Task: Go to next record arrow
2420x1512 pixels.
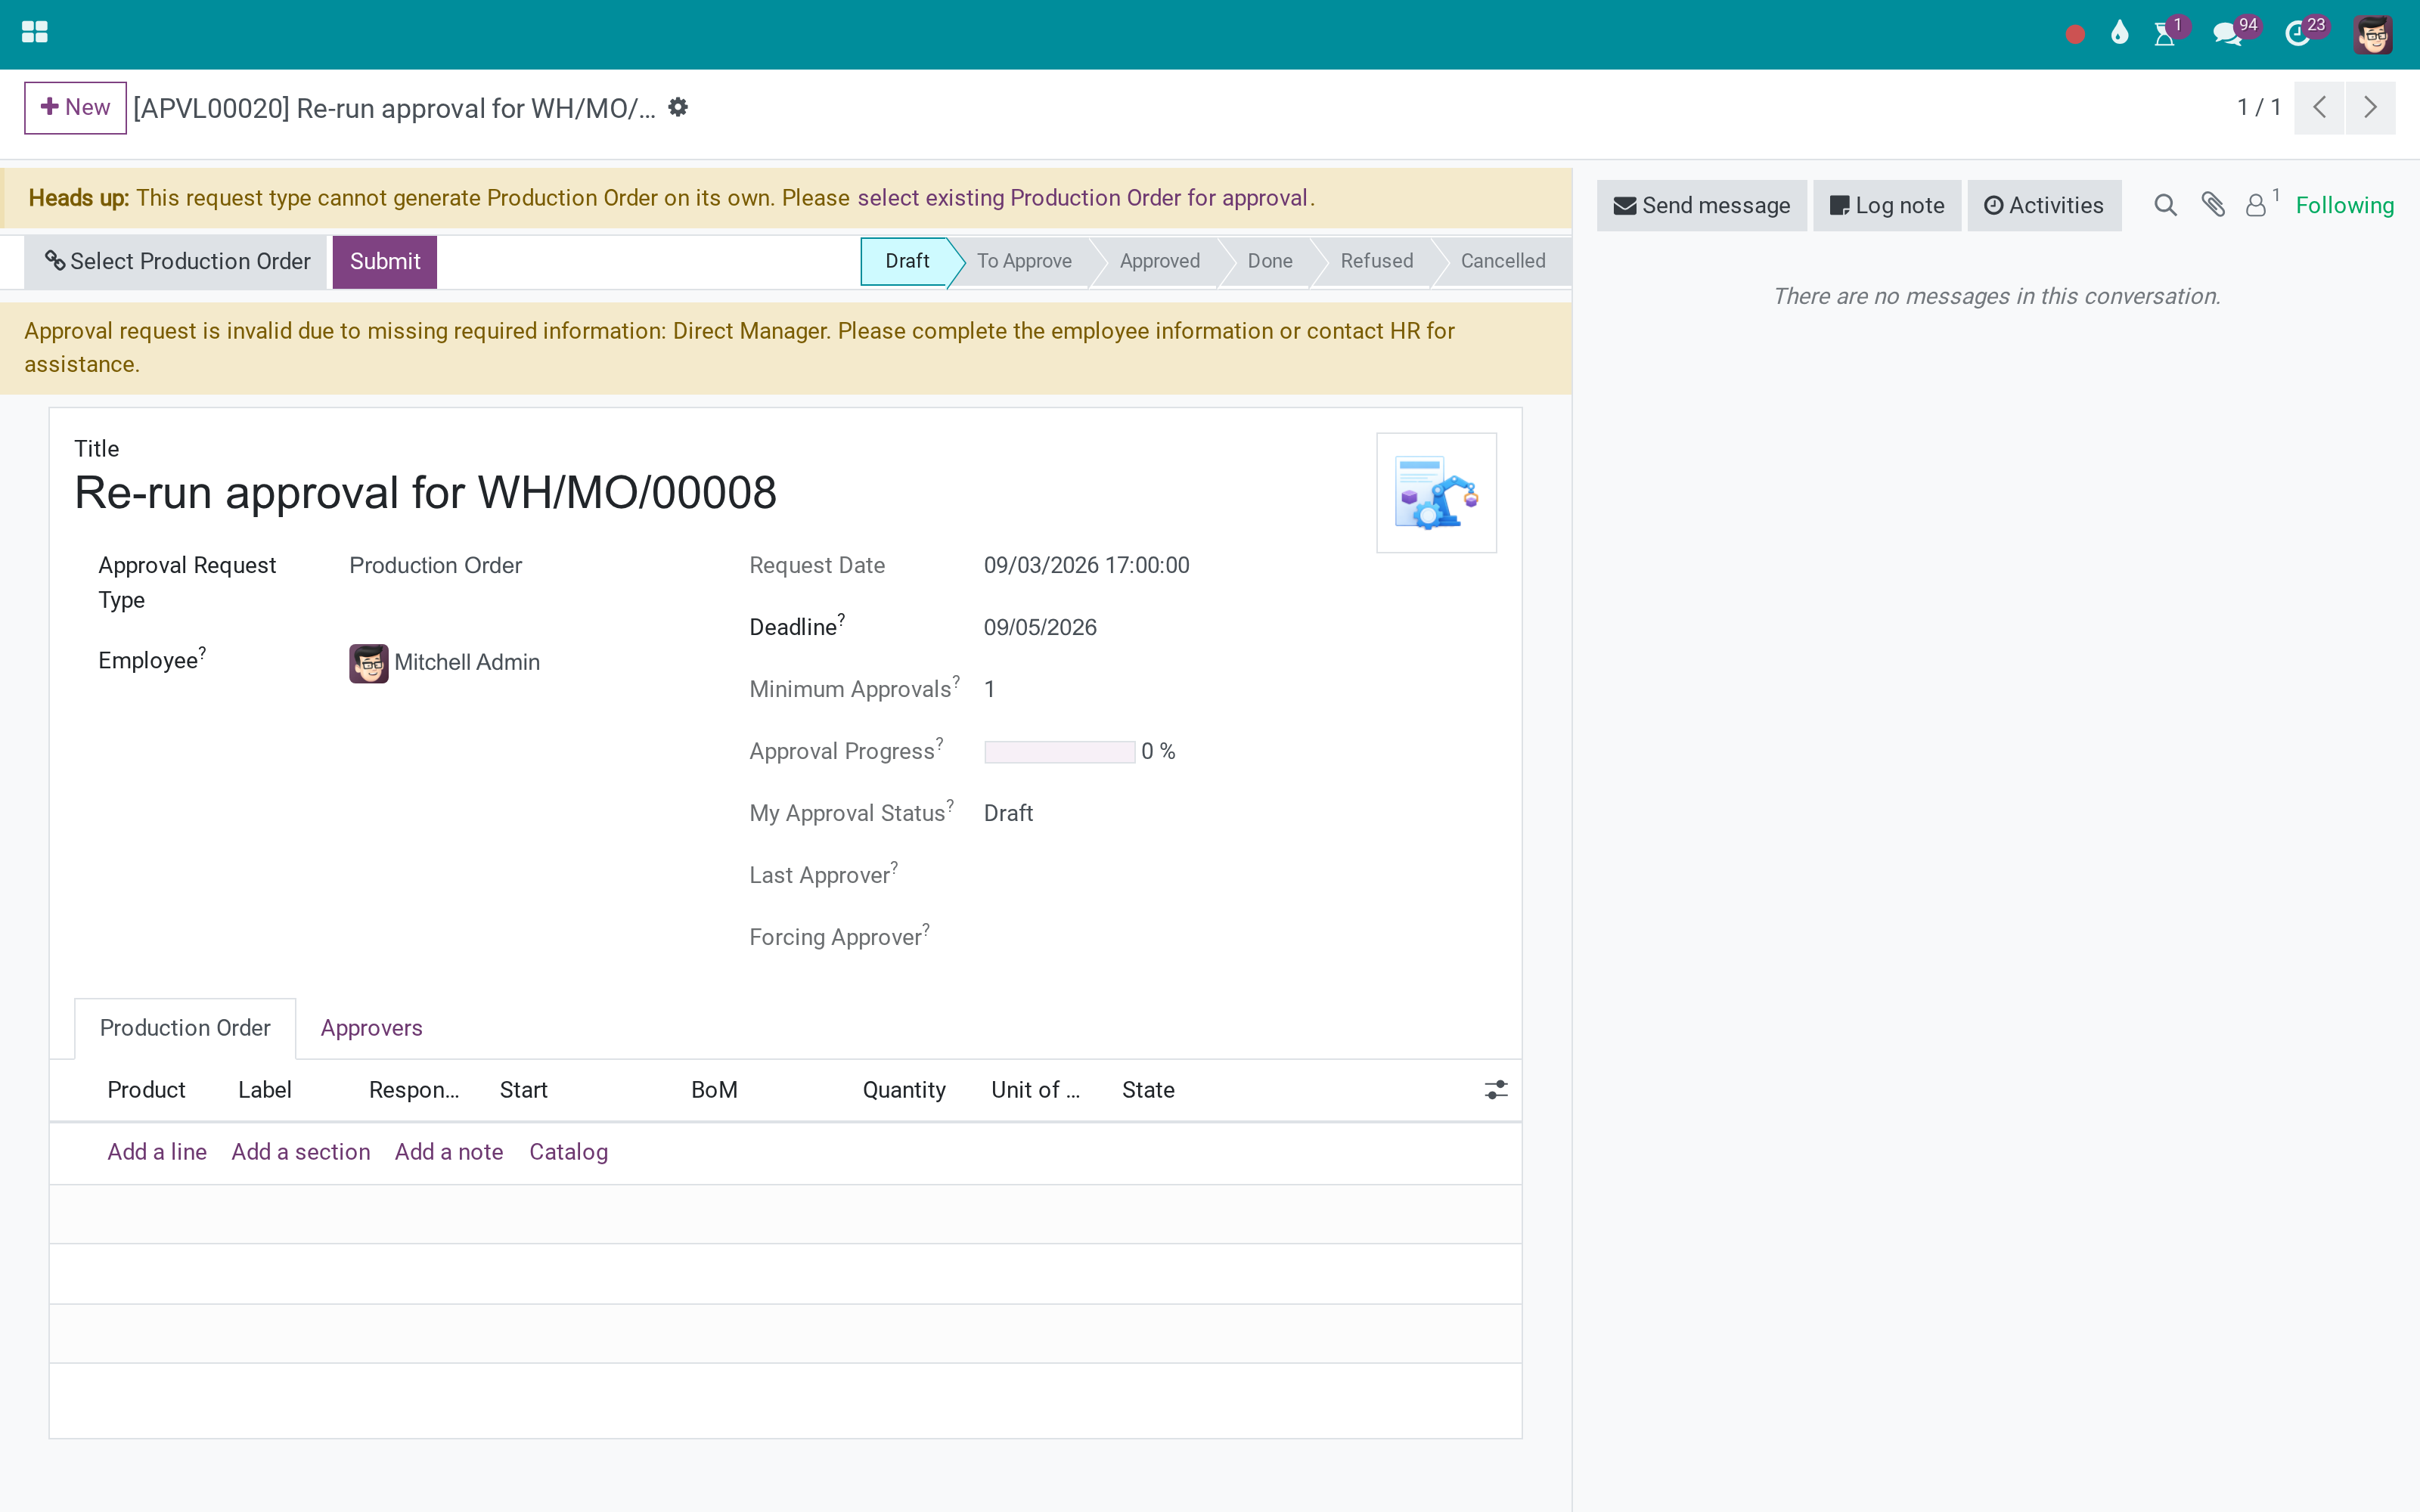Action: pos(2370,107)
